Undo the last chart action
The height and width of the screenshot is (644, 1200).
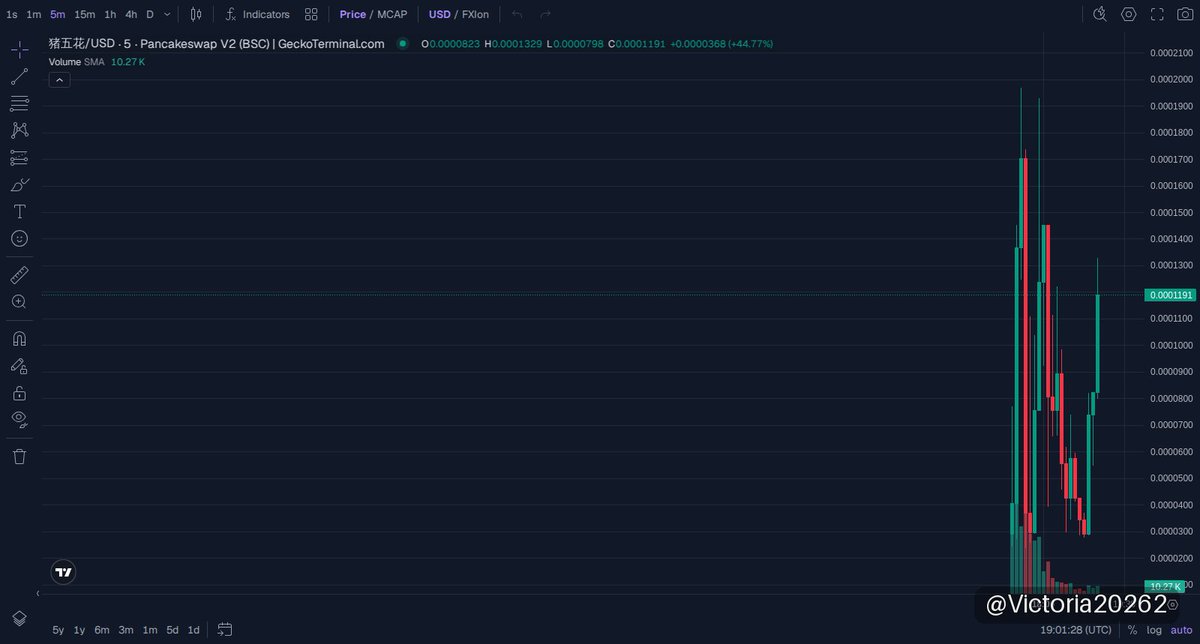point(517,14)
